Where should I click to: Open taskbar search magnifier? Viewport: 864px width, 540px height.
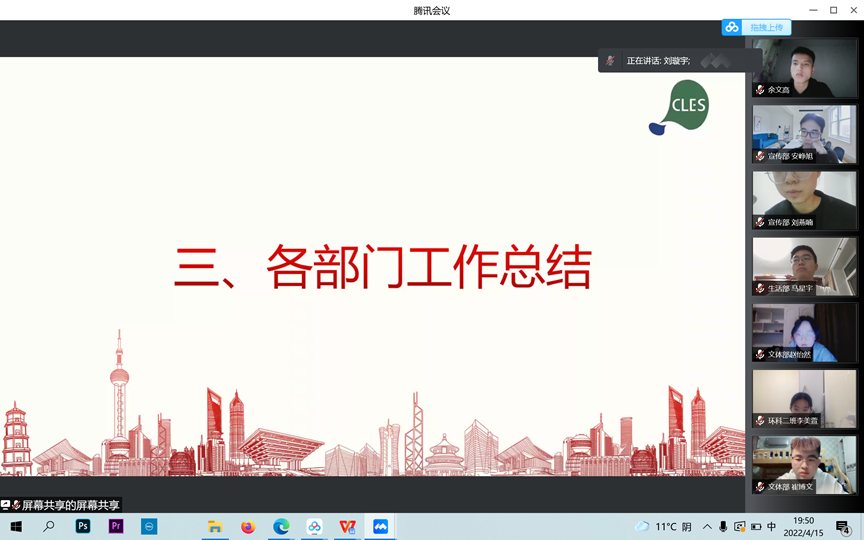coord(49,527)
